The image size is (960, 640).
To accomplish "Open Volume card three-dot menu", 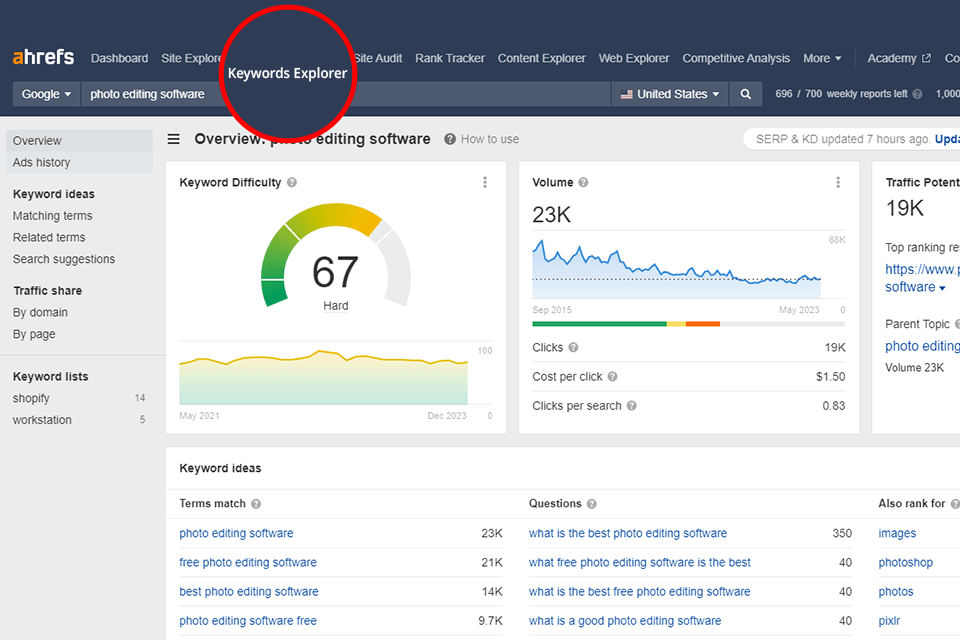I will pos(838,183).
